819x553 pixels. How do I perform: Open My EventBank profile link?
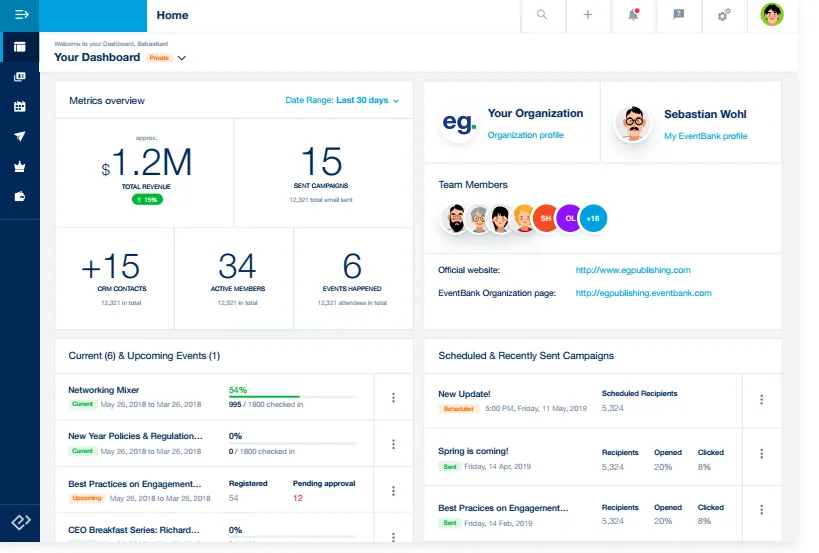pyautogui.click(x=705, y=136)
